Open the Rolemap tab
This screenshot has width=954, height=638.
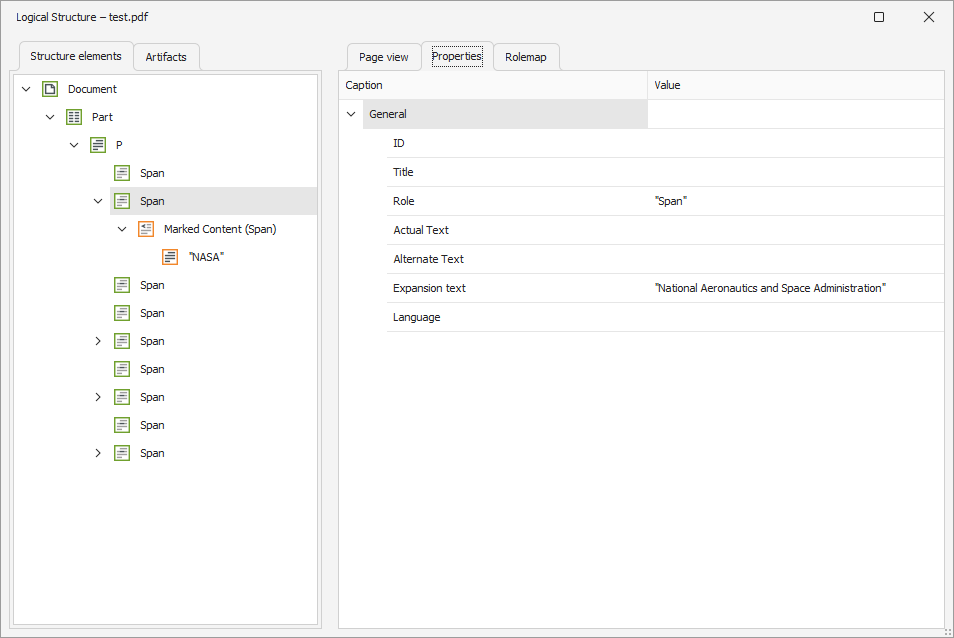click(x=525, y=57)
